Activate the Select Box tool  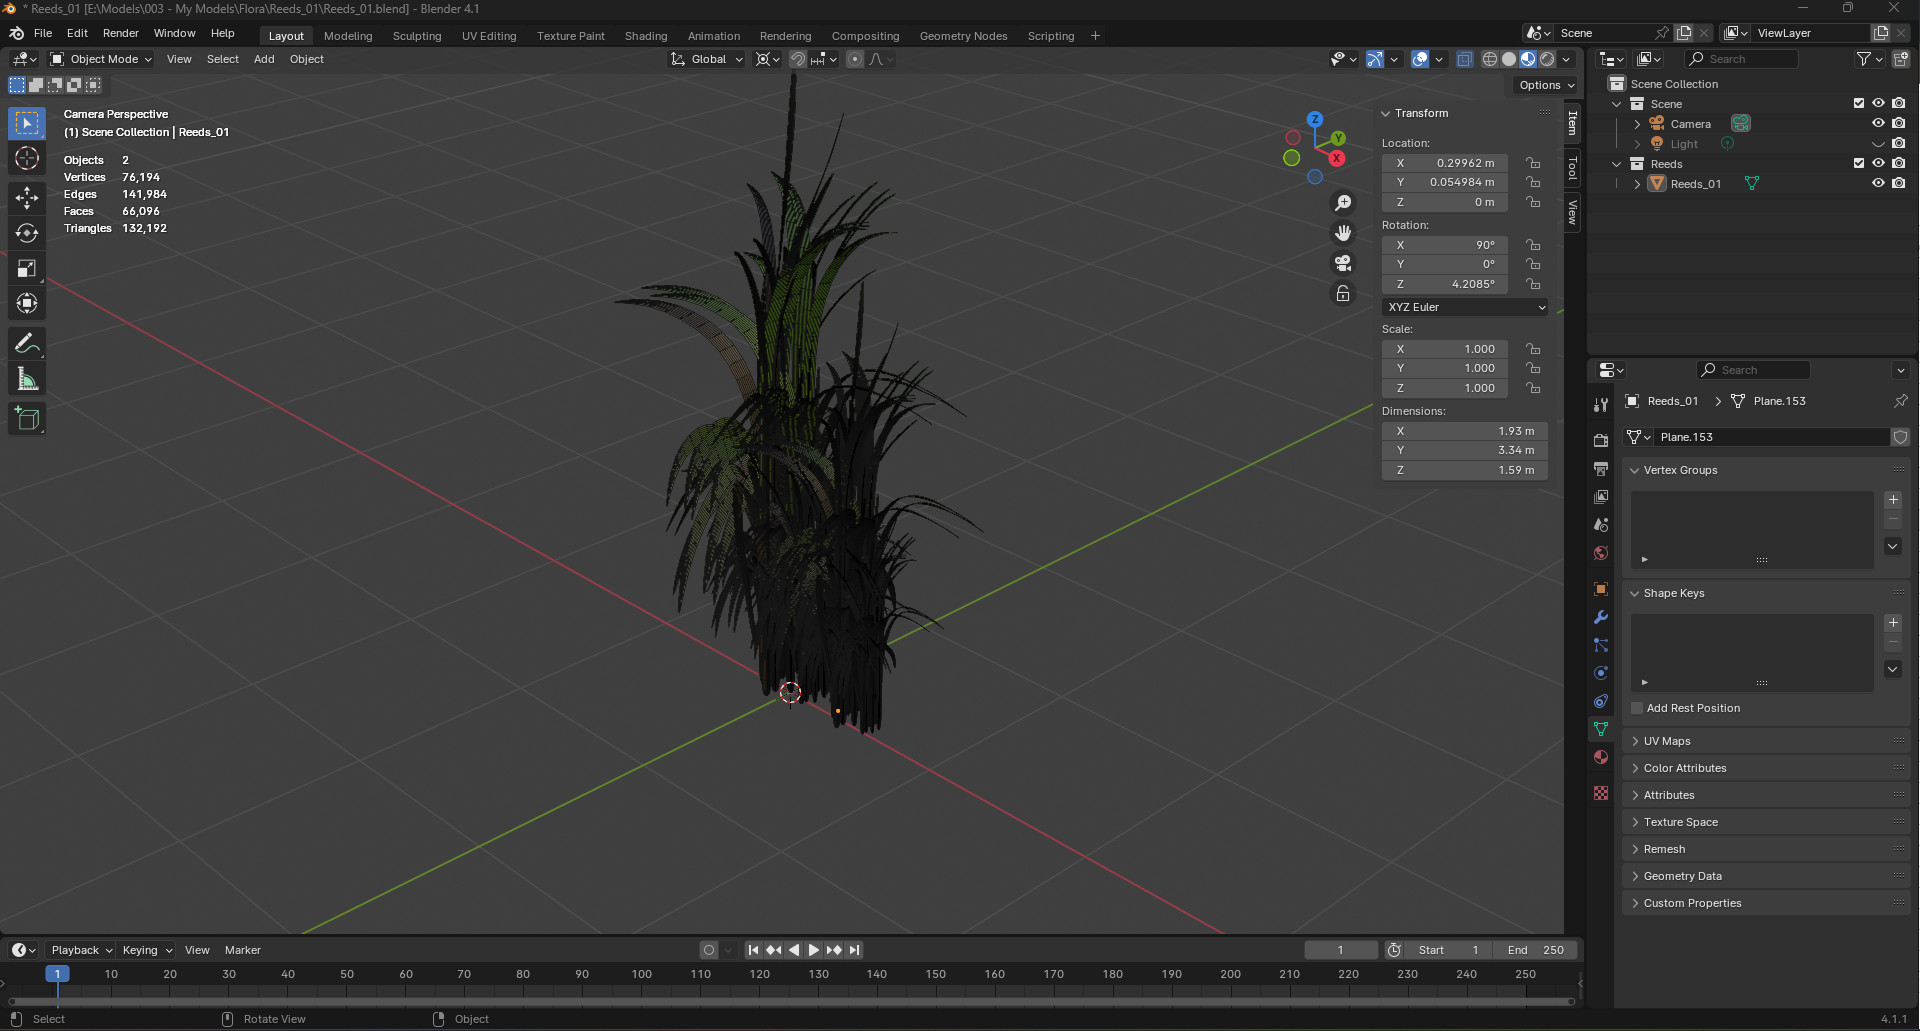pos(27,124)
